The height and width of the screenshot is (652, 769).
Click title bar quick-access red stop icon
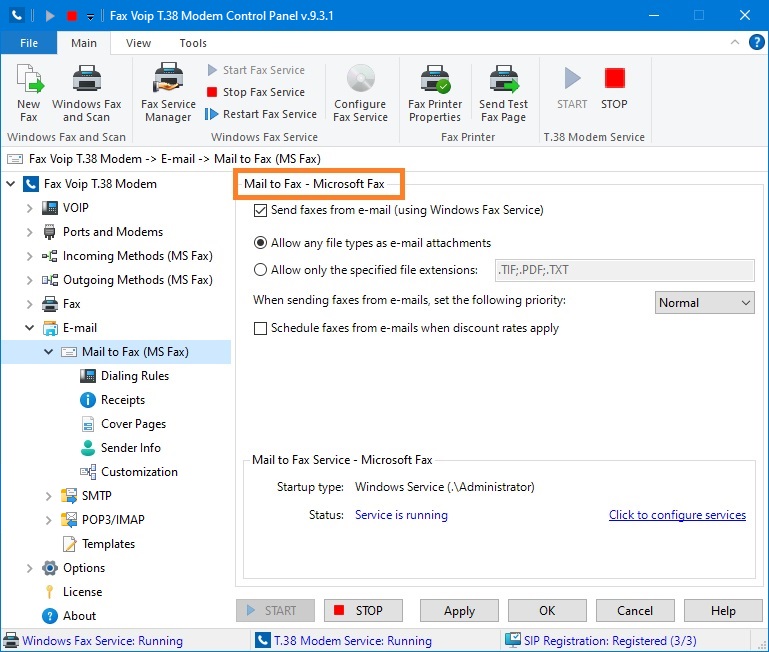72,16
